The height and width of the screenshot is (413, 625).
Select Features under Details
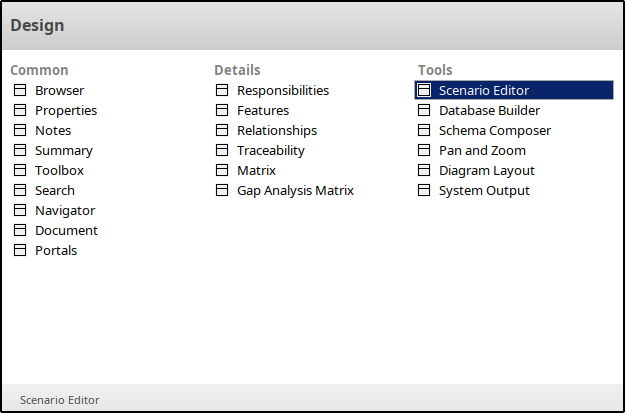pos(263,110)
